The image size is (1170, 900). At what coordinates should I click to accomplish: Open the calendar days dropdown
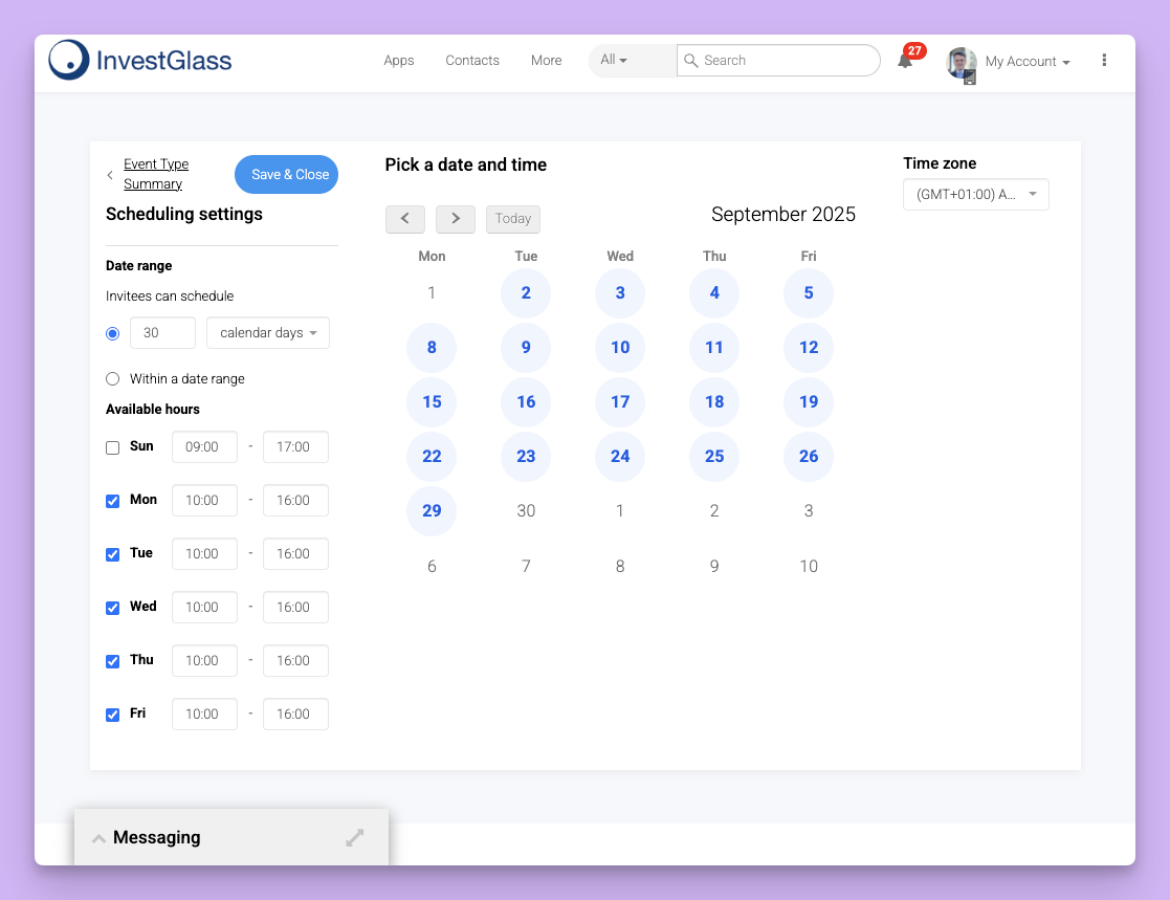(x=268, y=333)
